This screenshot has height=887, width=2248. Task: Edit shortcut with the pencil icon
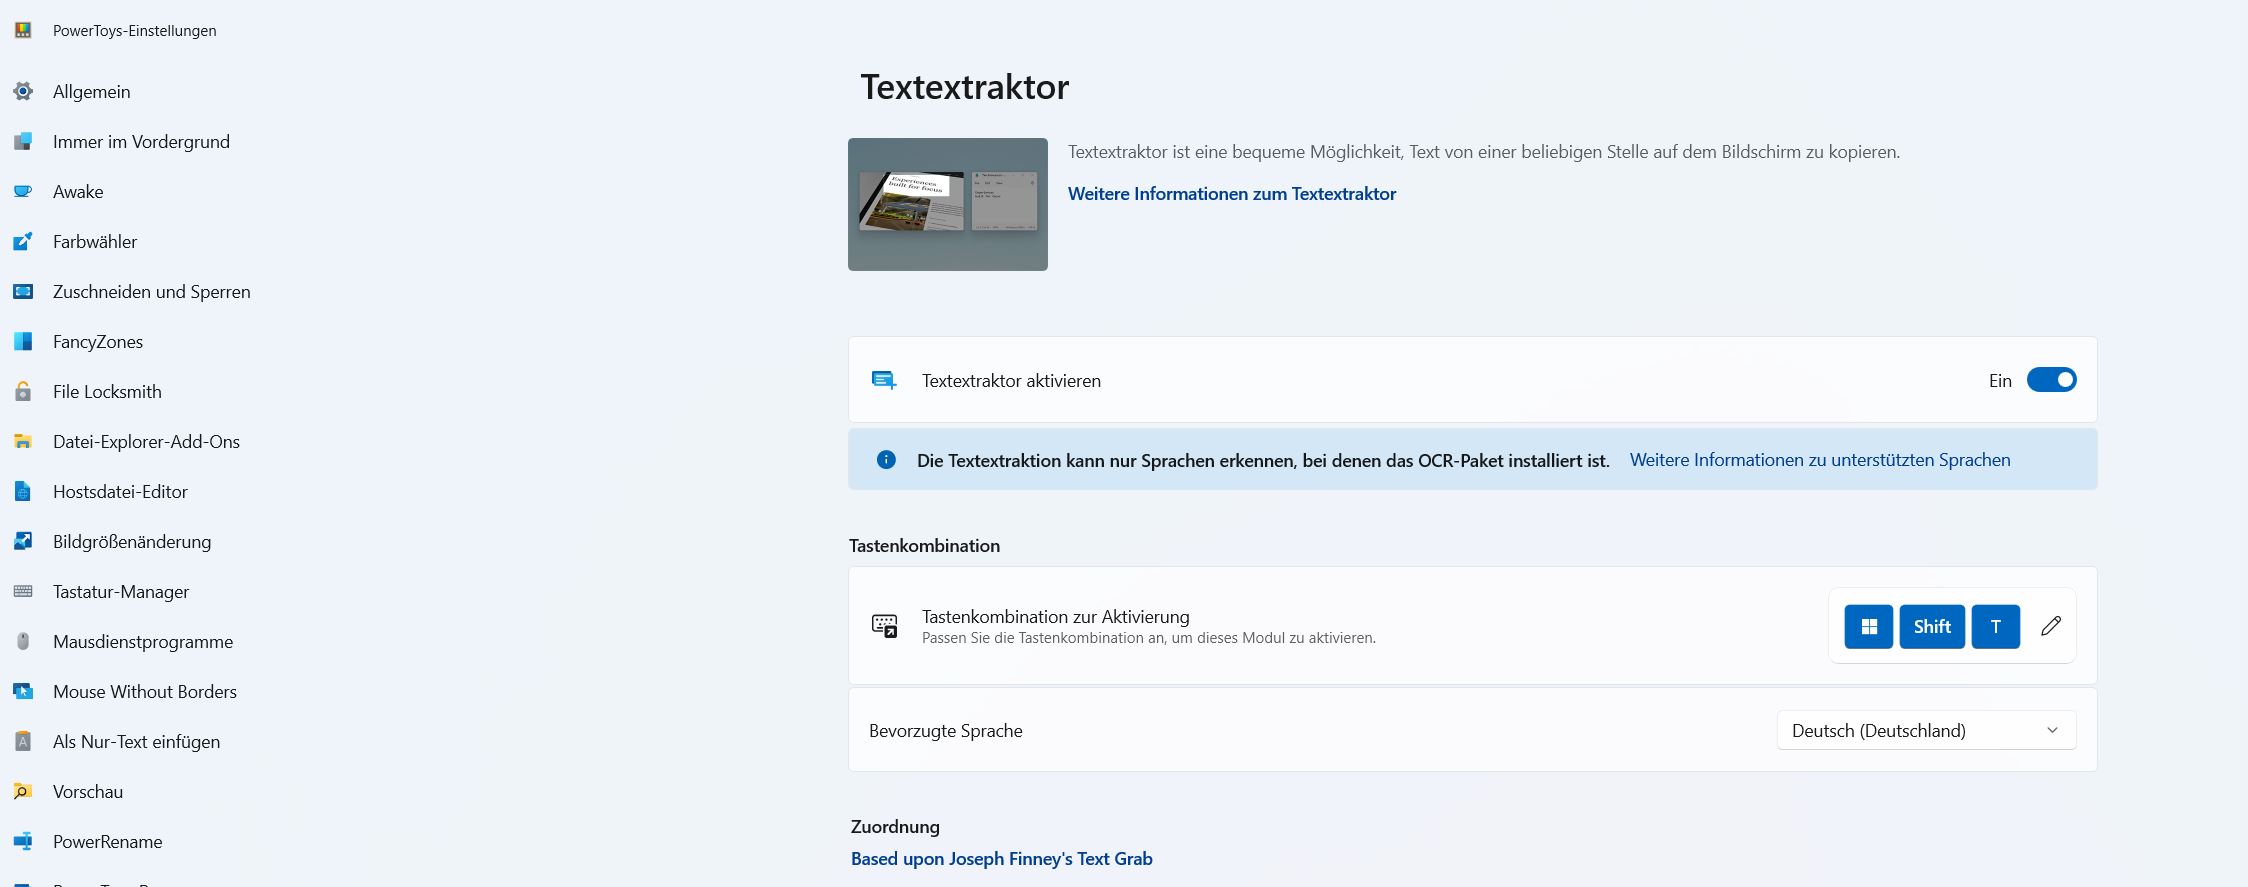[x=2051, y=626]
